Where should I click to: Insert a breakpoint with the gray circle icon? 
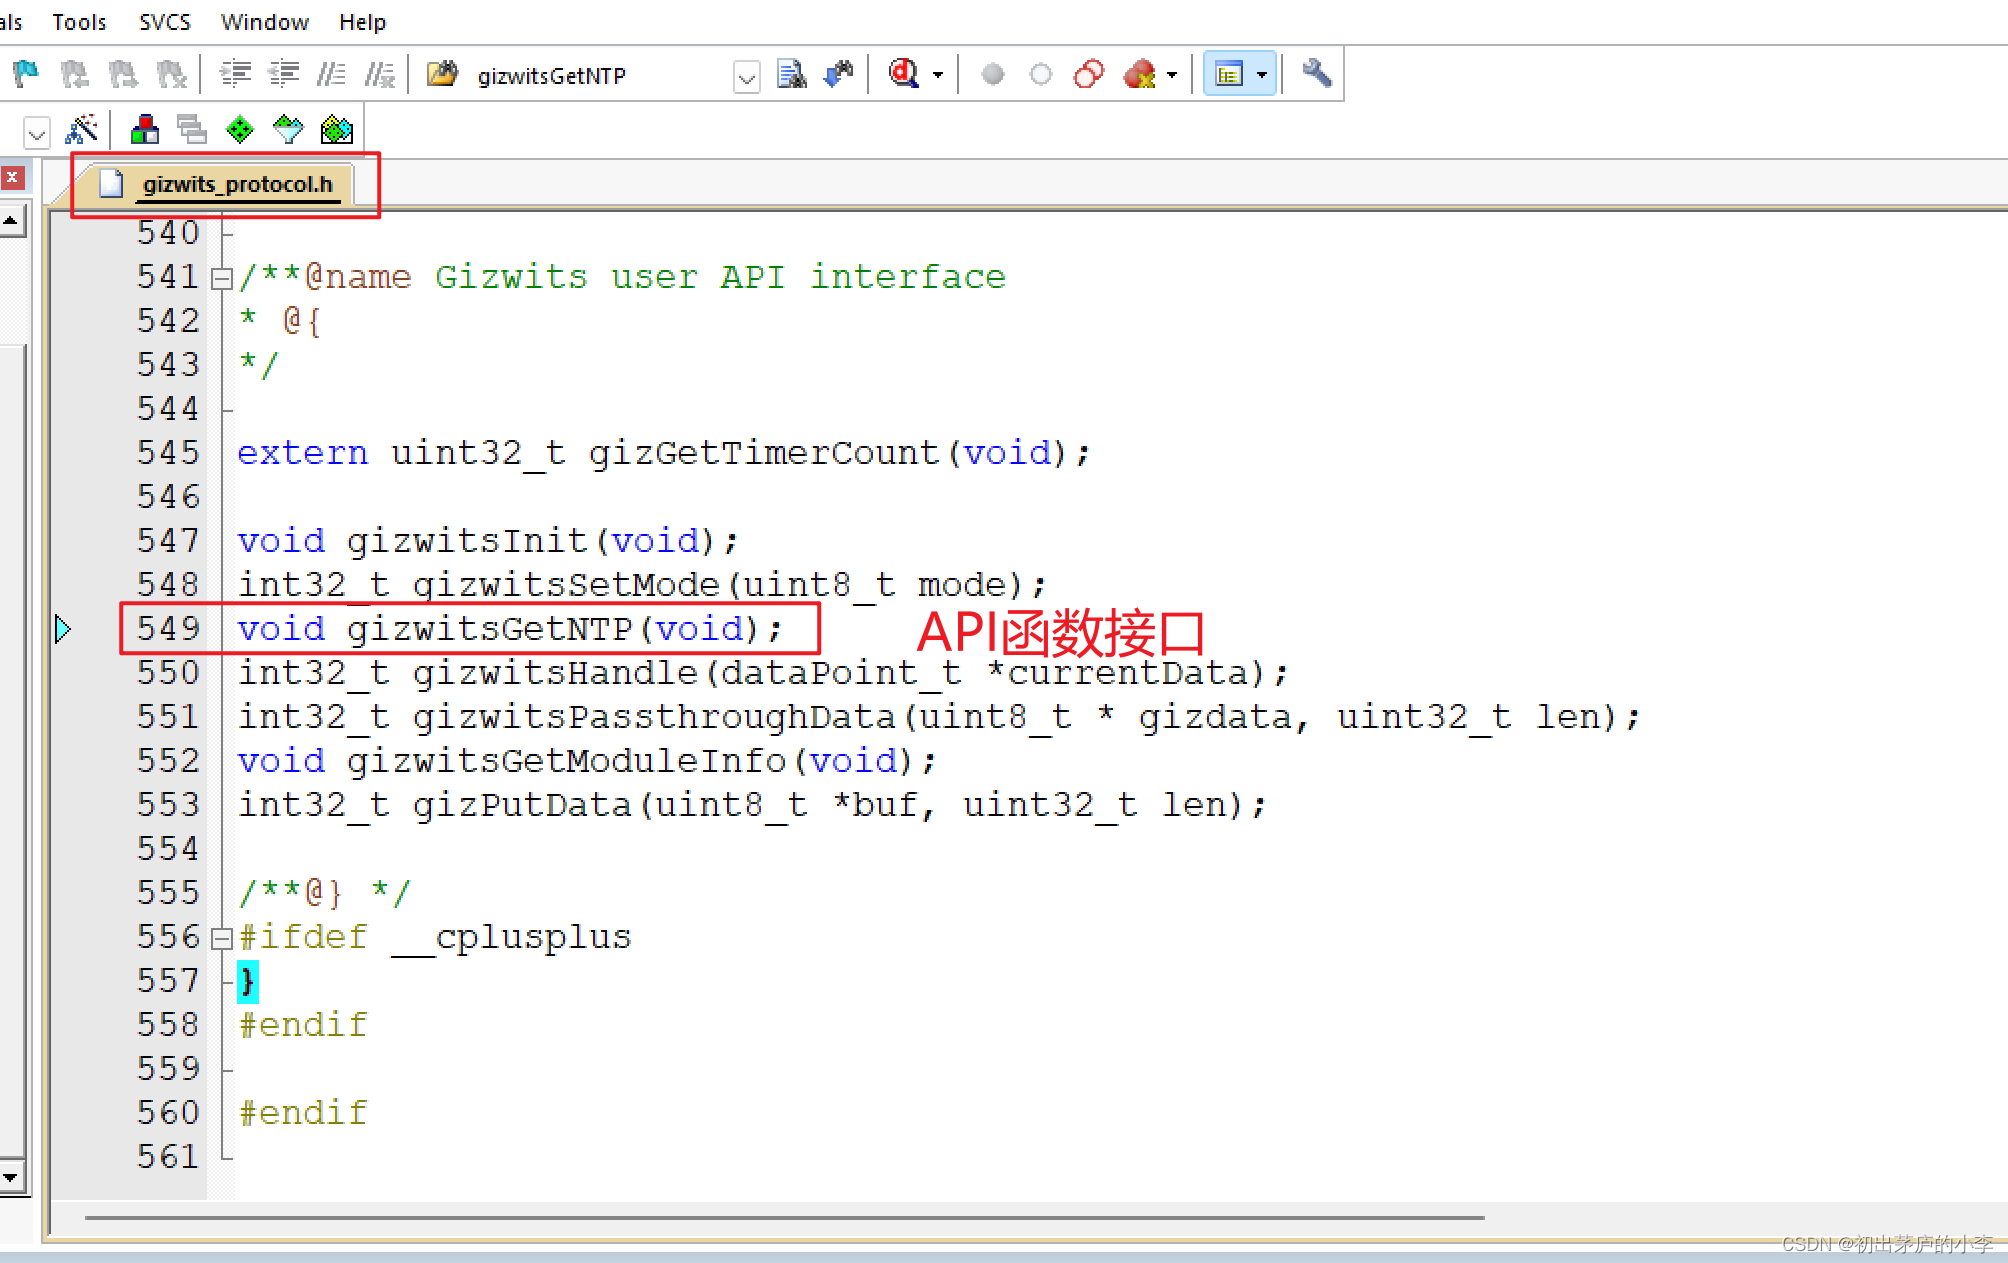pyautogui.click(x=992, y=75)
